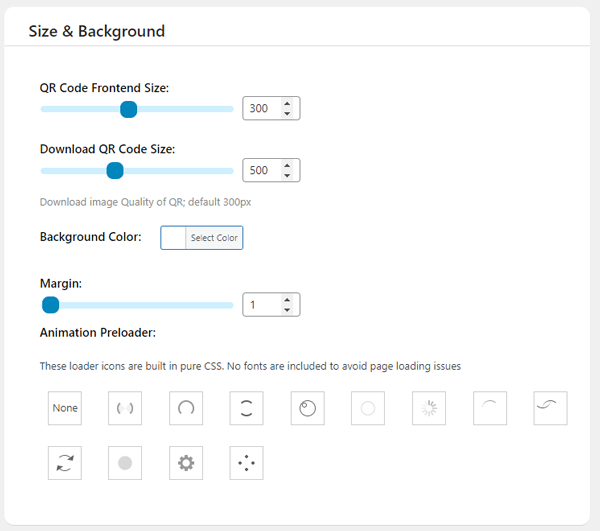600x531 pixels.
Task: Pick the open ring arc preloader
Action: [x=186, y=408]
